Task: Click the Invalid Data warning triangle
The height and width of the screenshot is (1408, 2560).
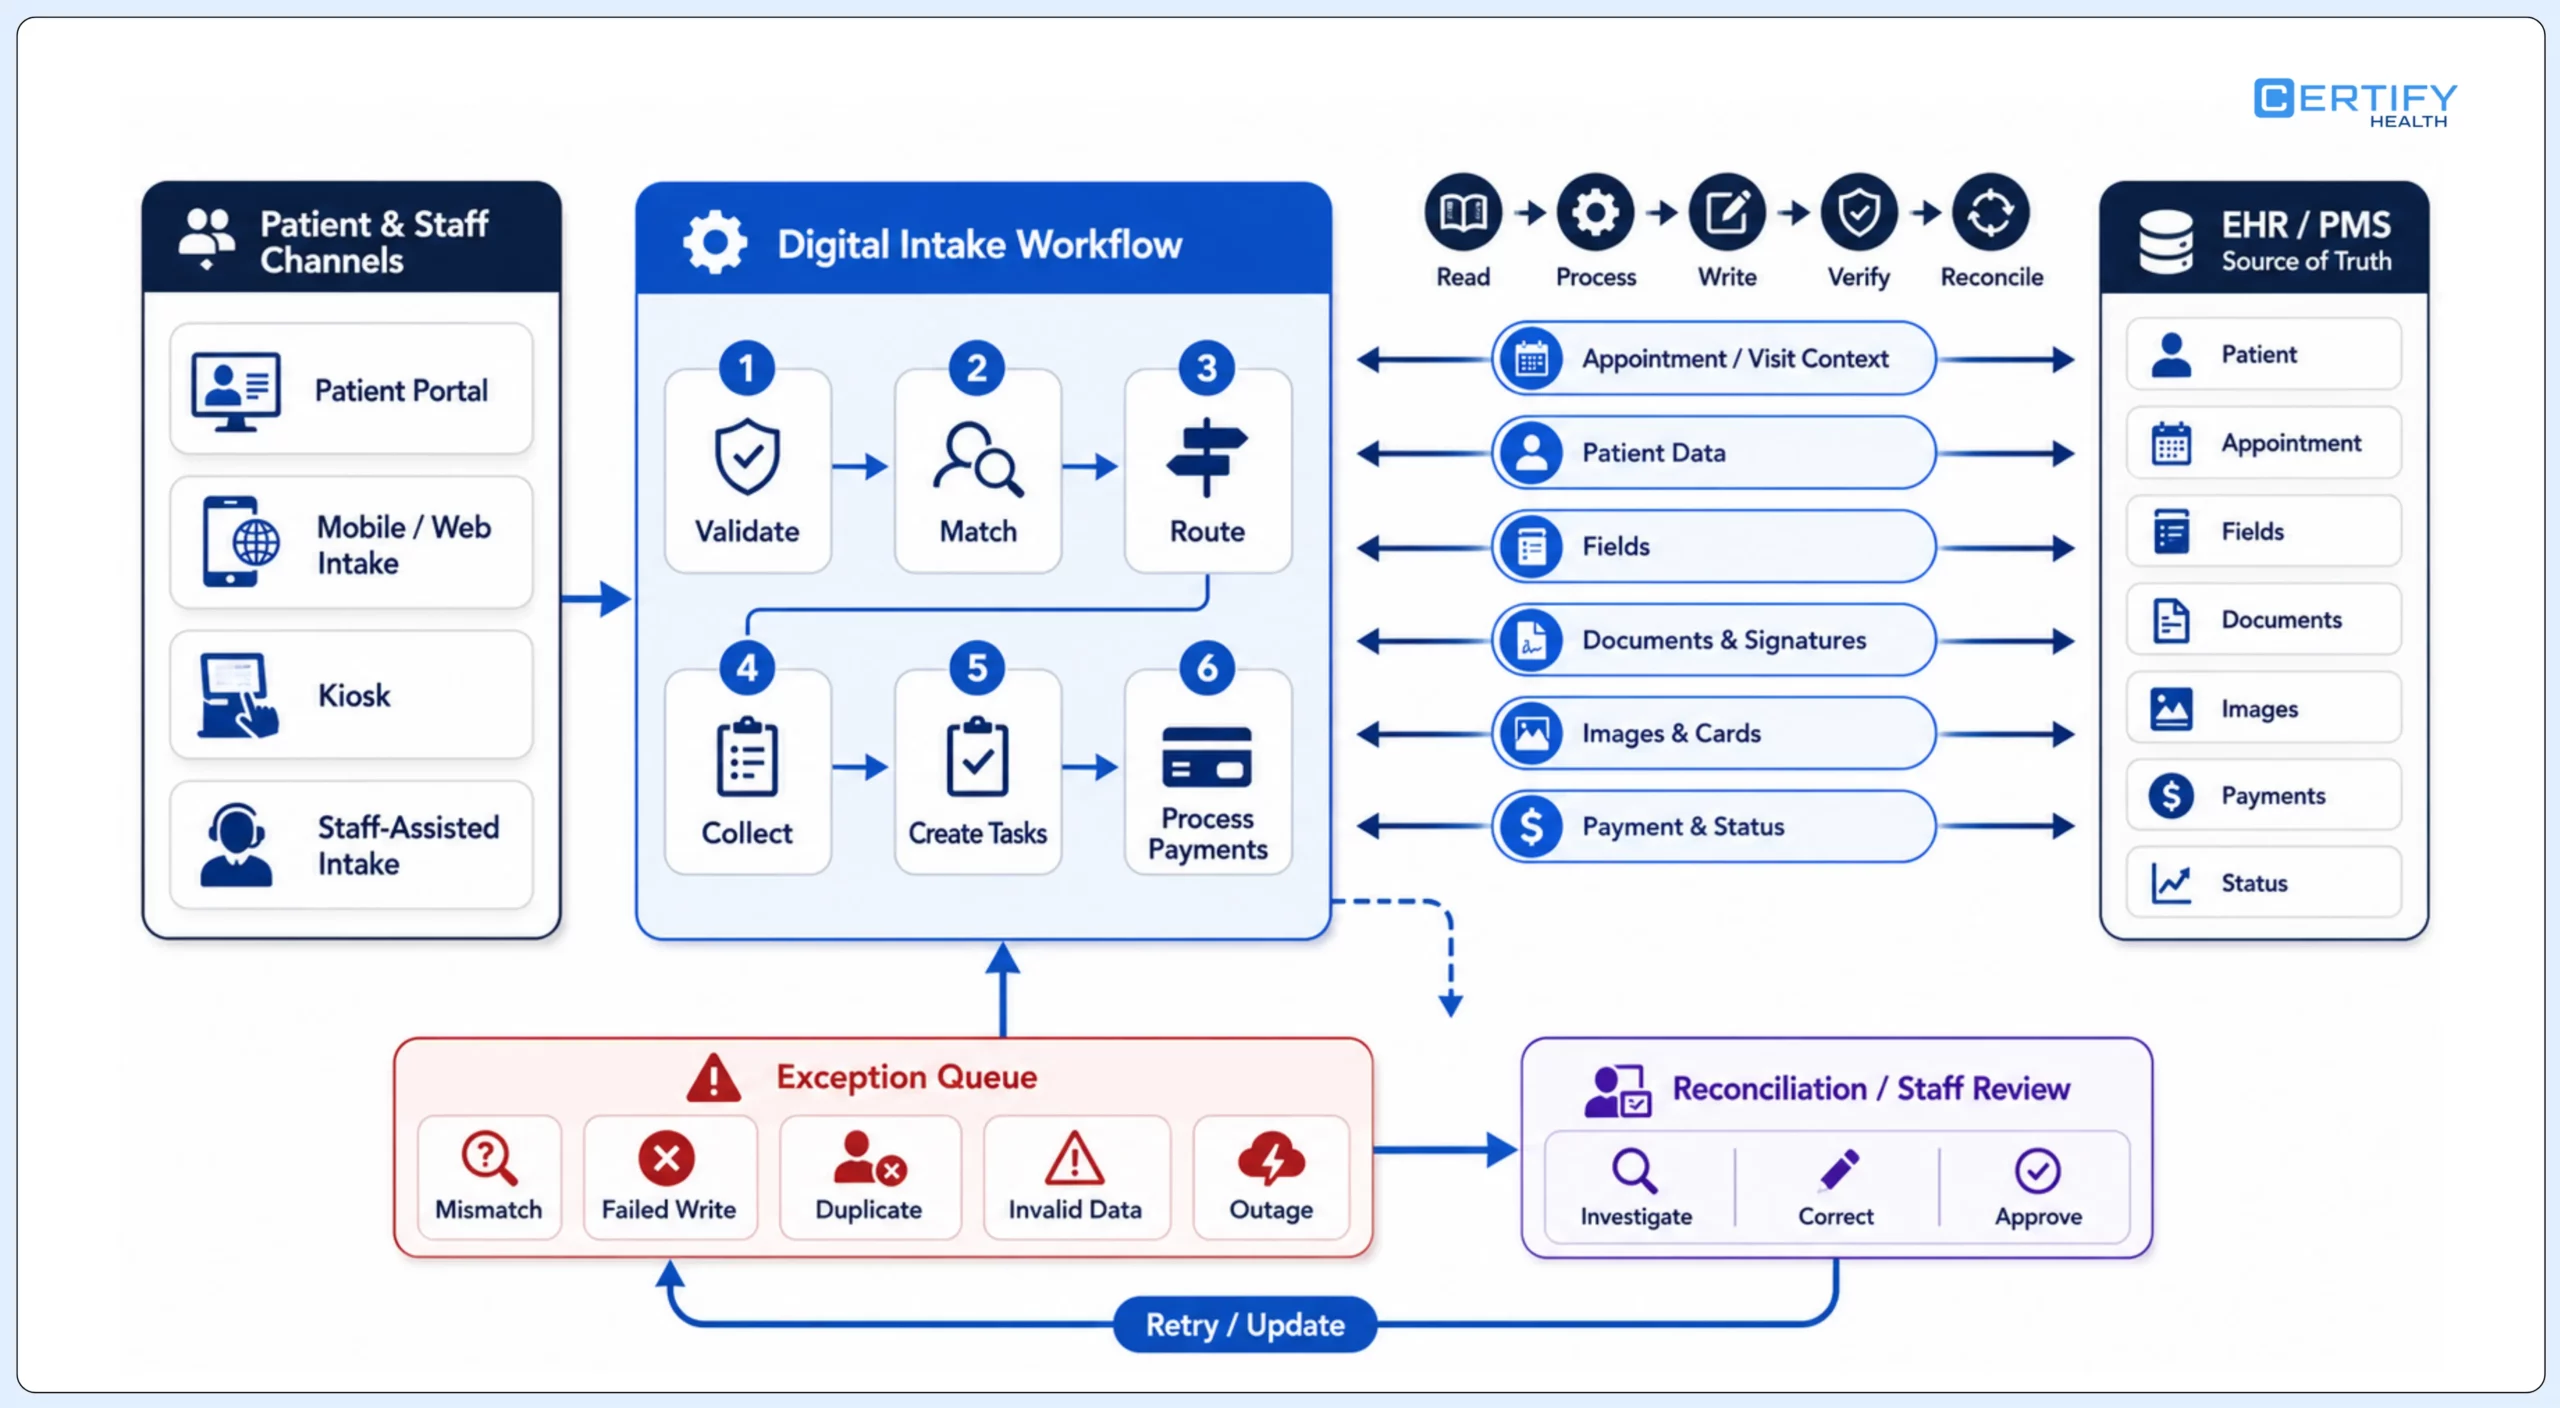Action: coord(1074,1158)
